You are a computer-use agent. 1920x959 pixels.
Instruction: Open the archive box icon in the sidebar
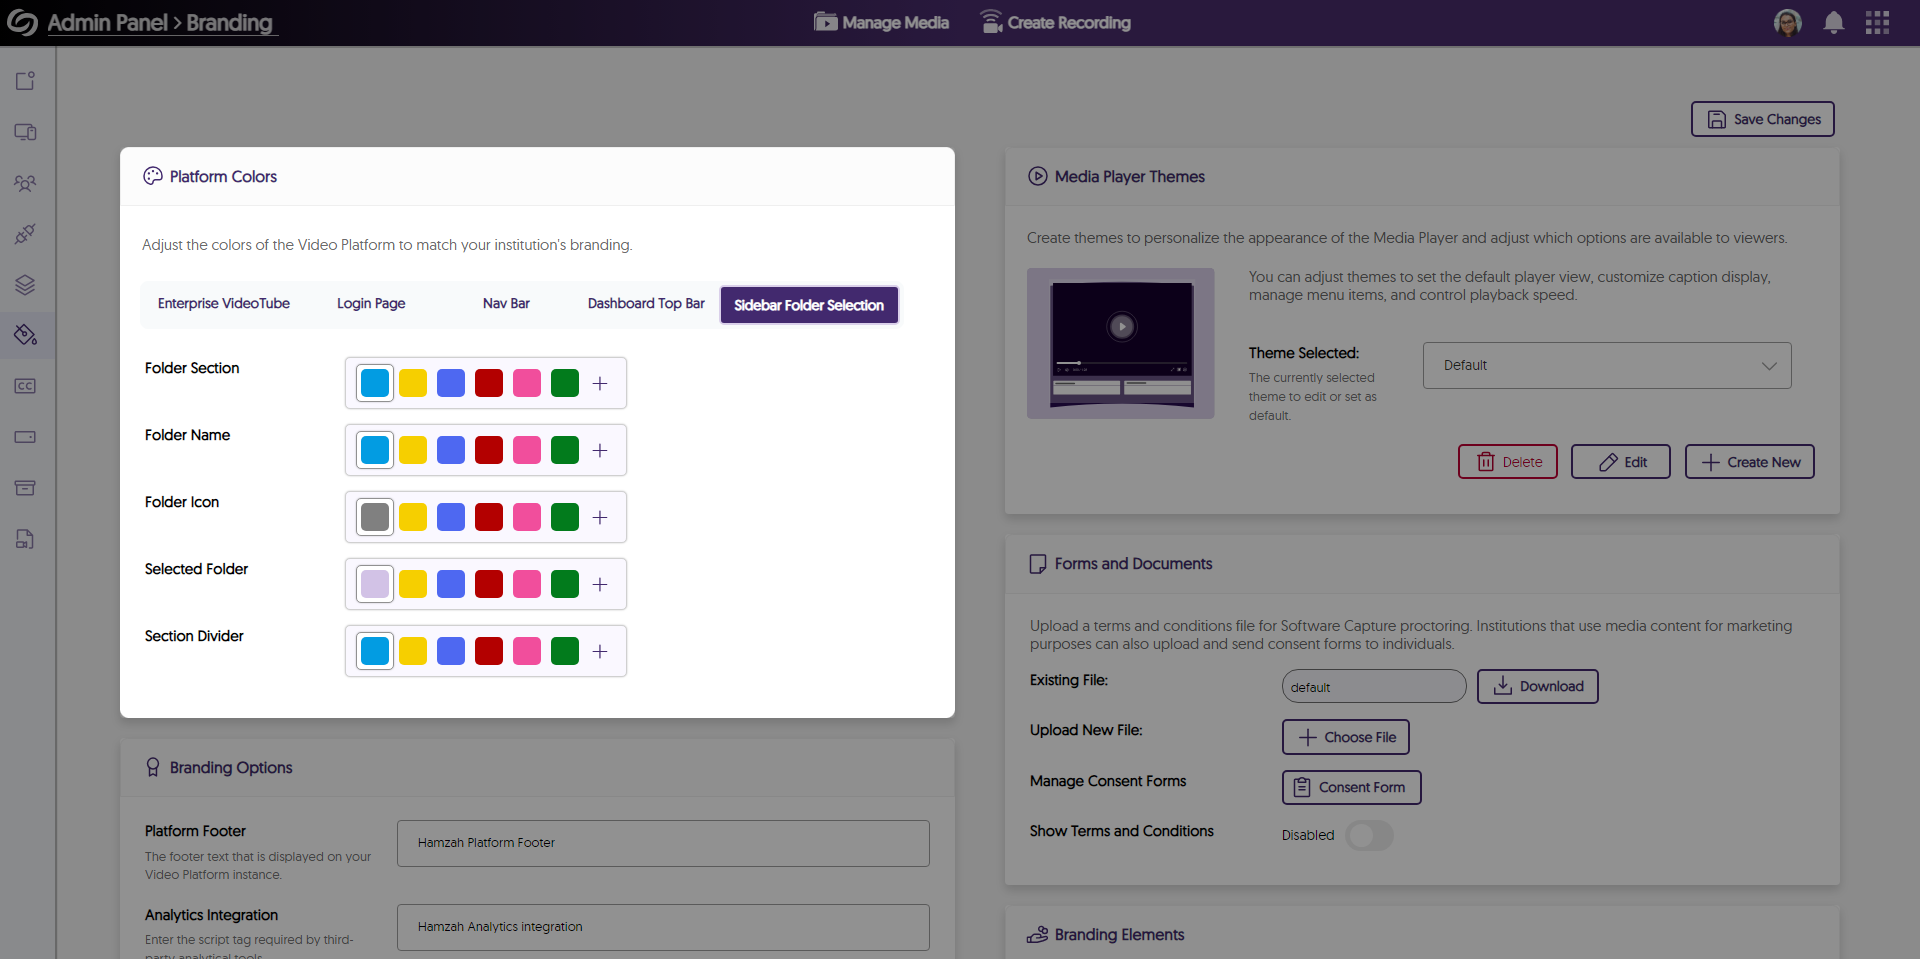[26, 488]
